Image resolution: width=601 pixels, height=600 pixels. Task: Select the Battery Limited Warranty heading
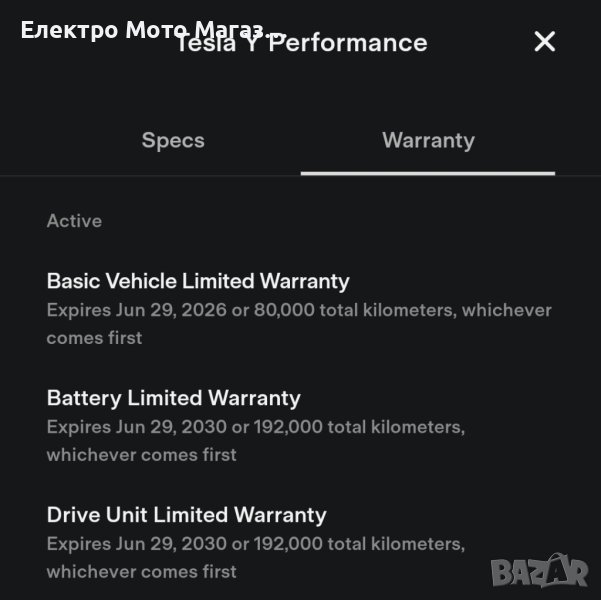pyautogui.click(x=173, y=398)
